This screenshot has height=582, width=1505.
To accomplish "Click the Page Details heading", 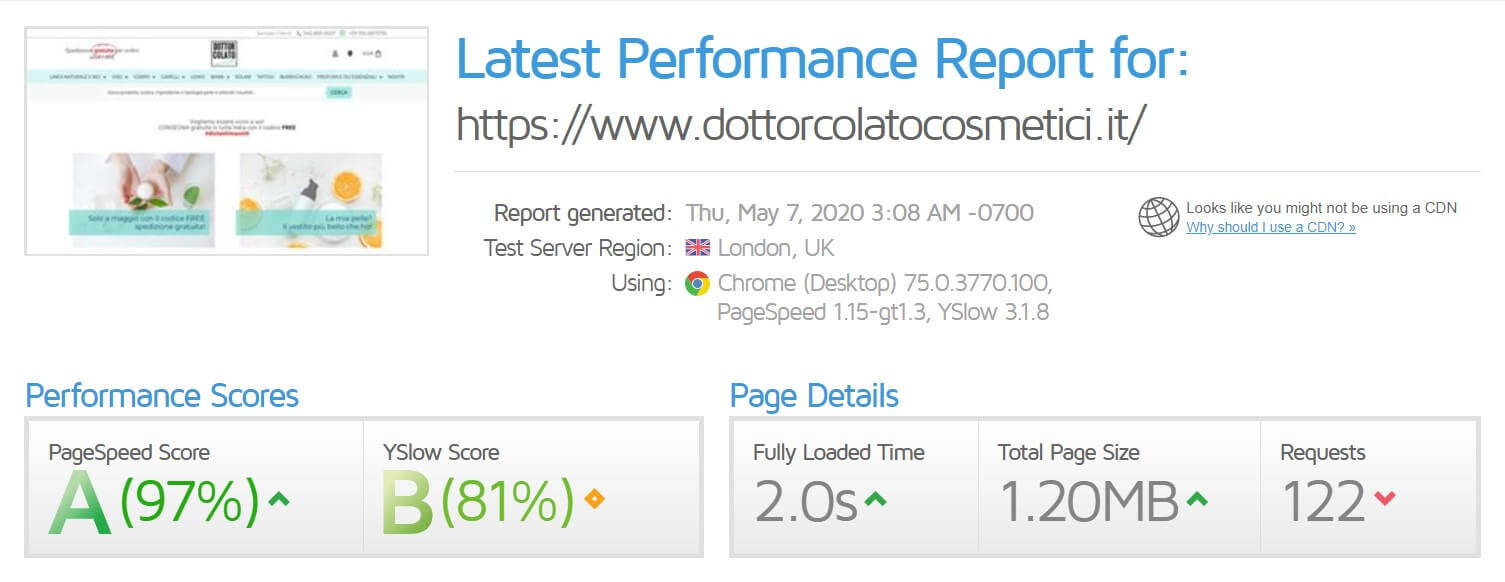I will tap(814, 396).
